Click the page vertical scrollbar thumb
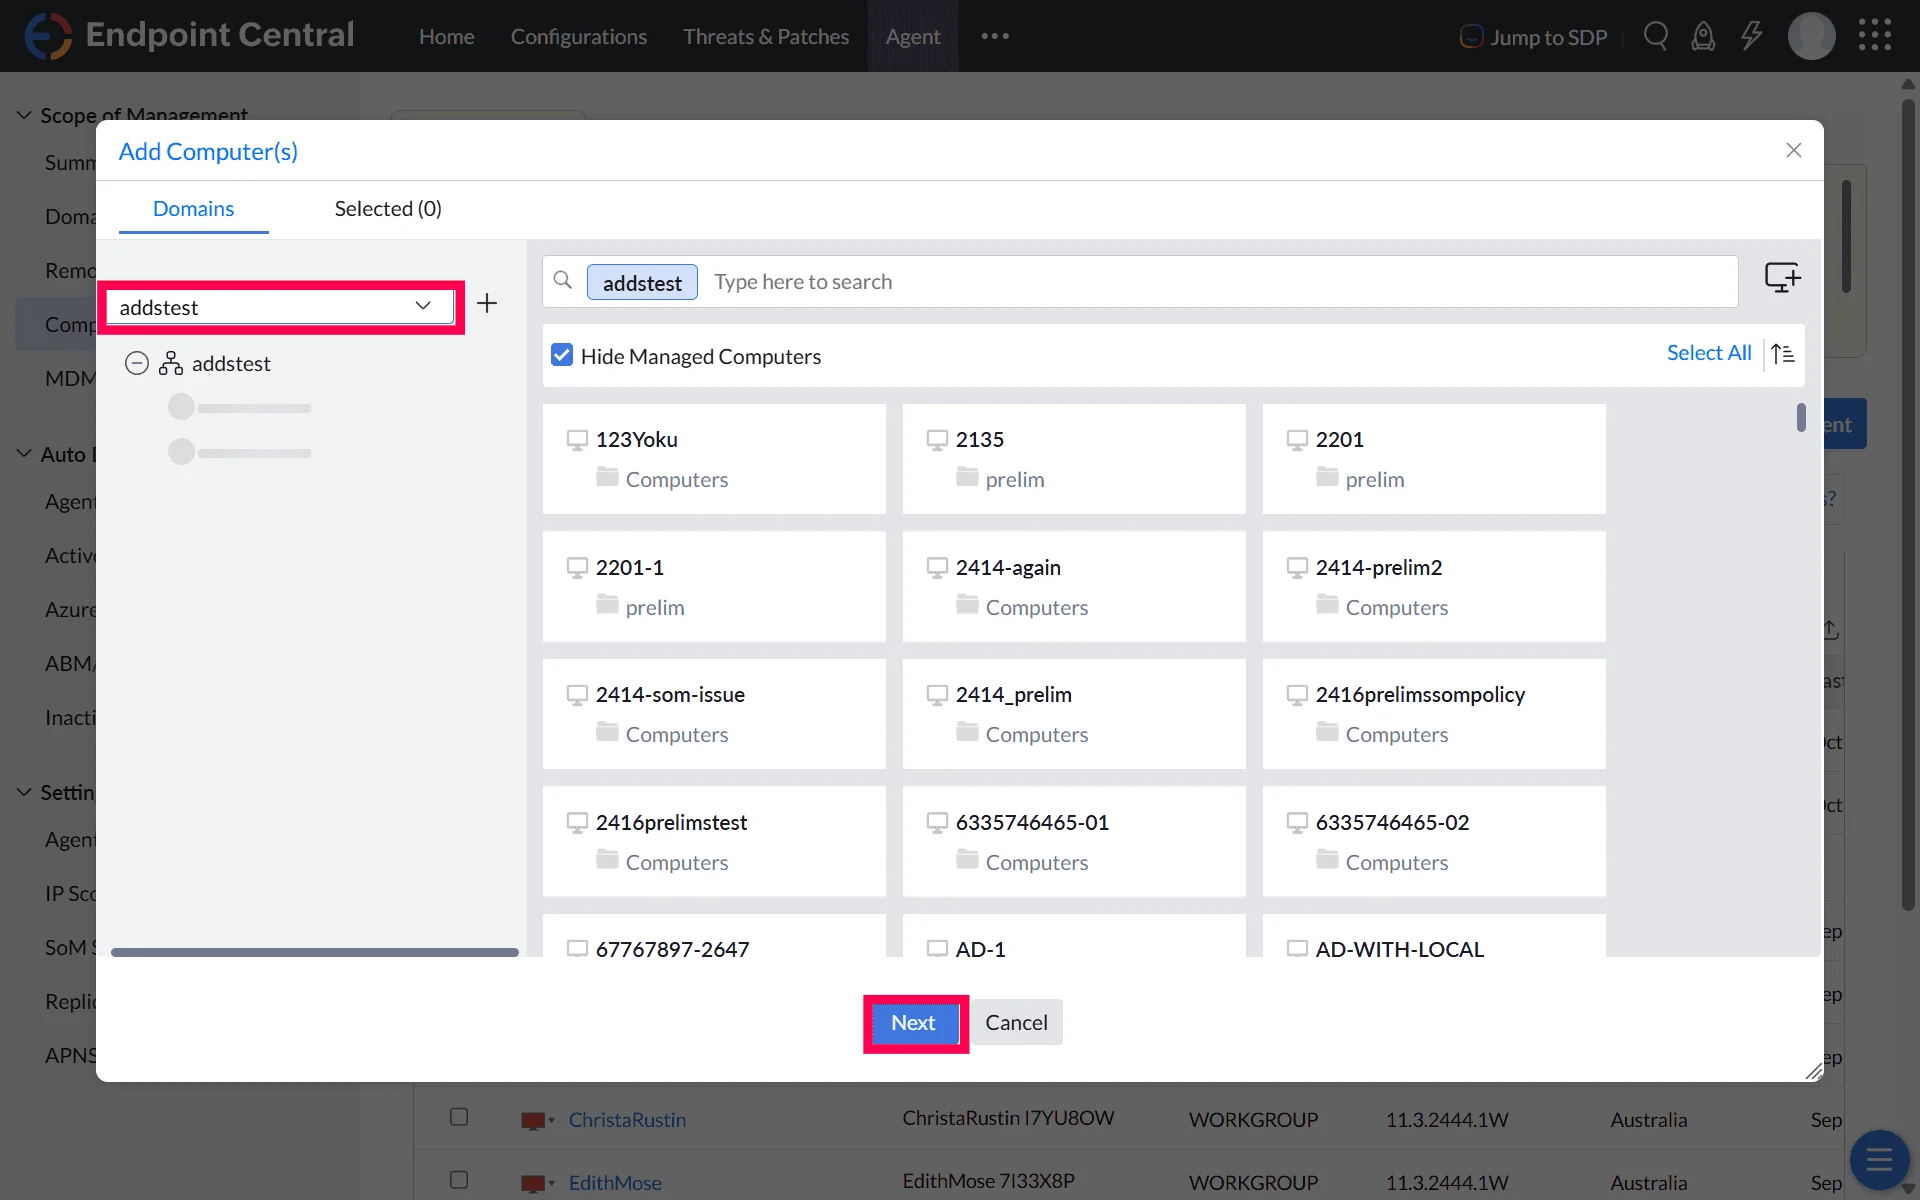 click(1908, 505)
